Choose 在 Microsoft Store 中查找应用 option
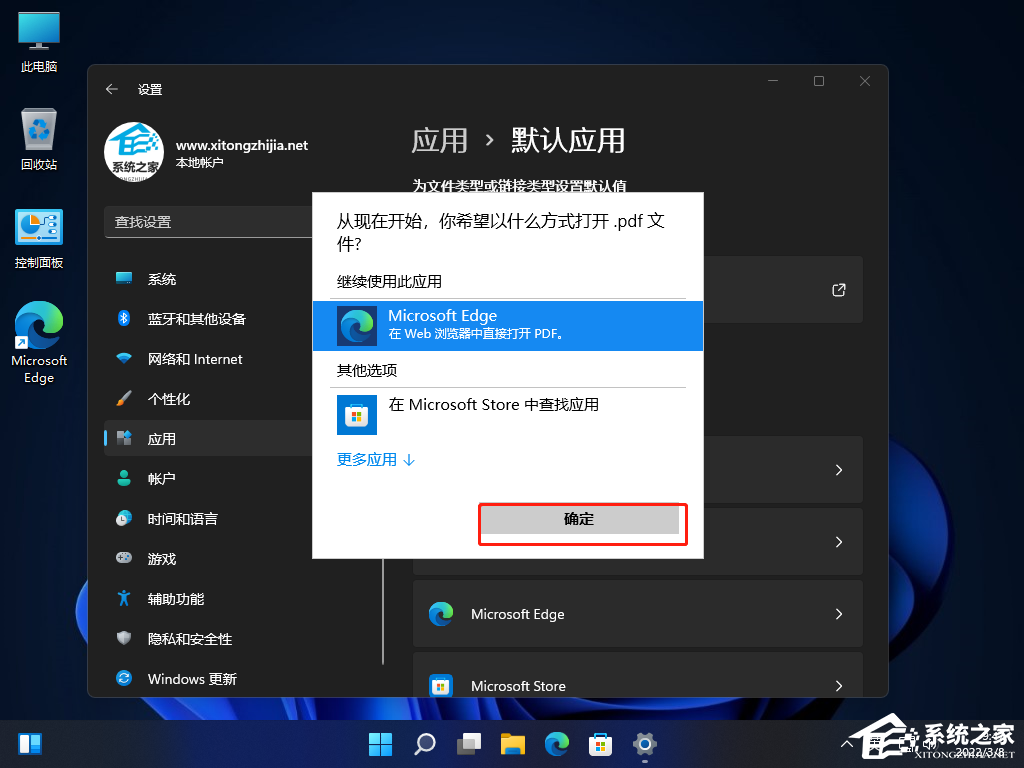The image size is (1024, 768). tap(493, 405)
